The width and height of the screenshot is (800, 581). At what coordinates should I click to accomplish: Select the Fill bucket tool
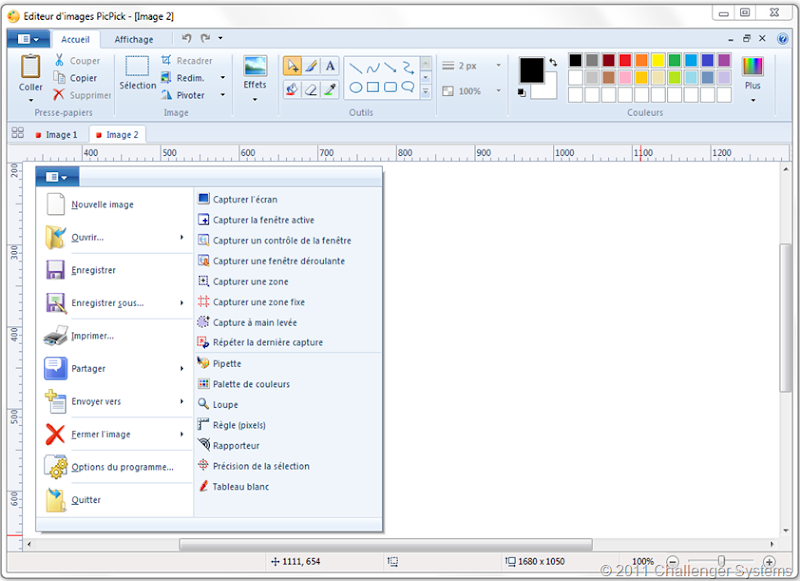coord(292,90)
